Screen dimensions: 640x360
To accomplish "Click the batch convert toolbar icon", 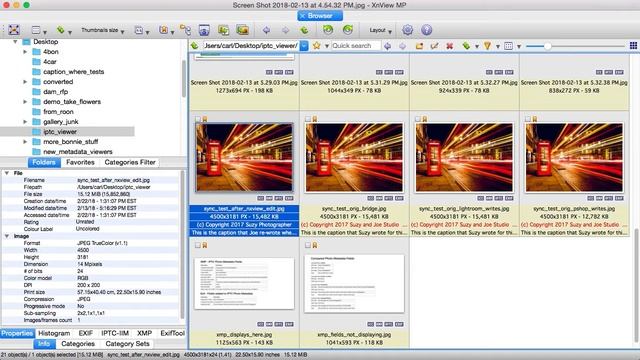I will pos(223,30).
